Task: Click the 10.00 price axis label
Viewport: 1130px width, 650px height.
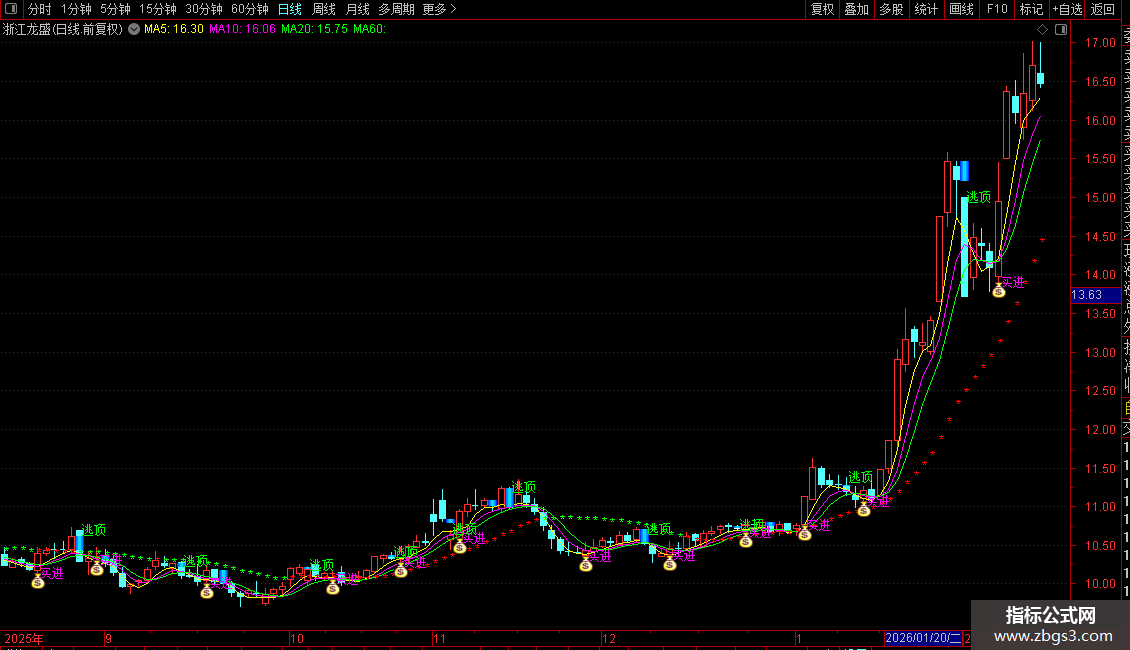Action: [x=1100, y=584]
